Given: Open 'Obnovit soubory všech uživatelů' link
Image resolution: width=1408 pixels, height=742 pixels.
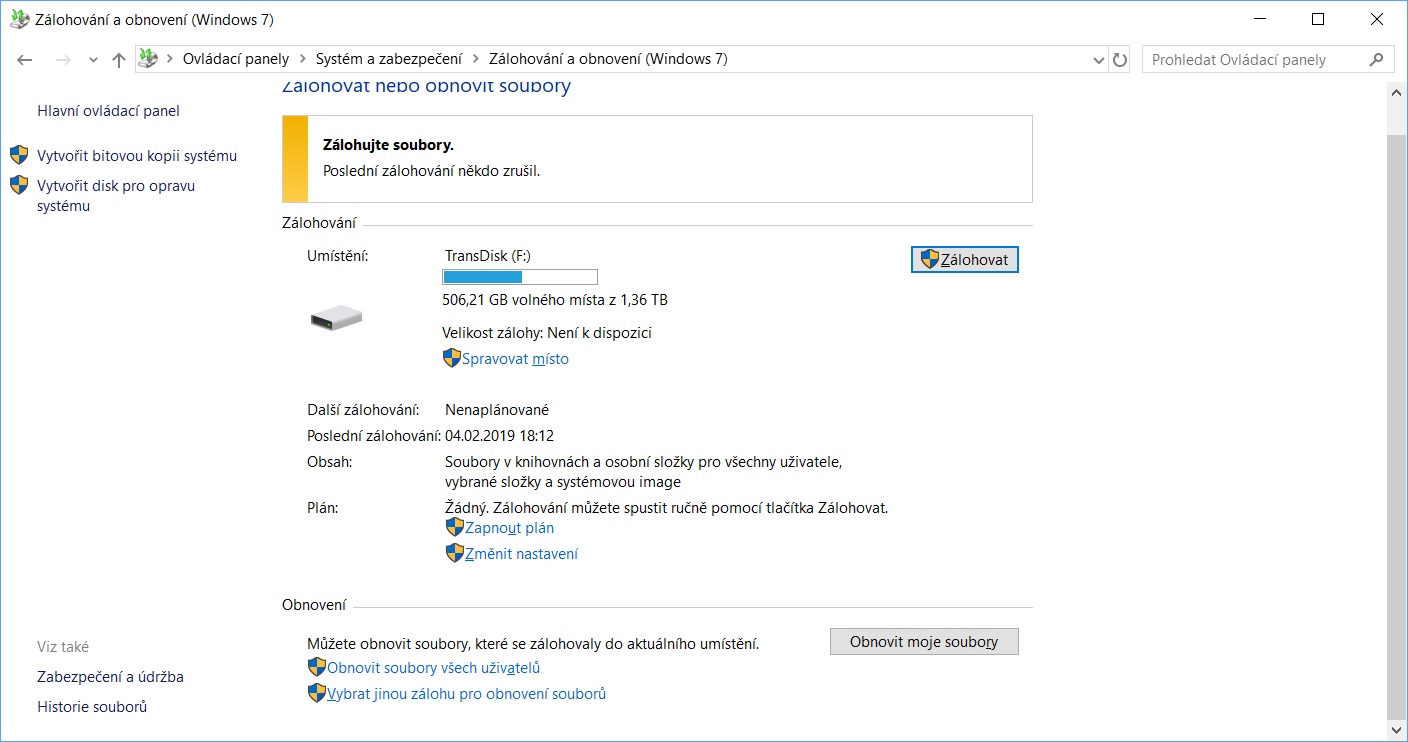Looking at the screenshot, I should 434,668.
